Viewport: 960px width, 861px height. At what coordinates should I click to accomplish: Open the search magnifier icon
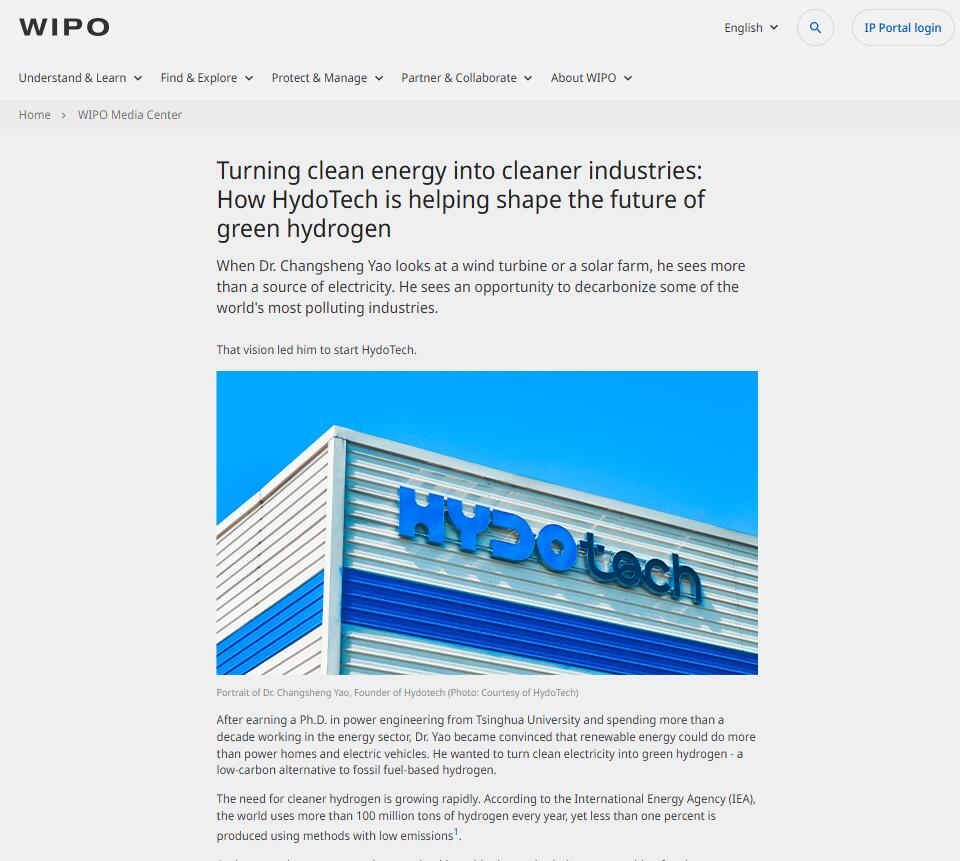point(815,28)
